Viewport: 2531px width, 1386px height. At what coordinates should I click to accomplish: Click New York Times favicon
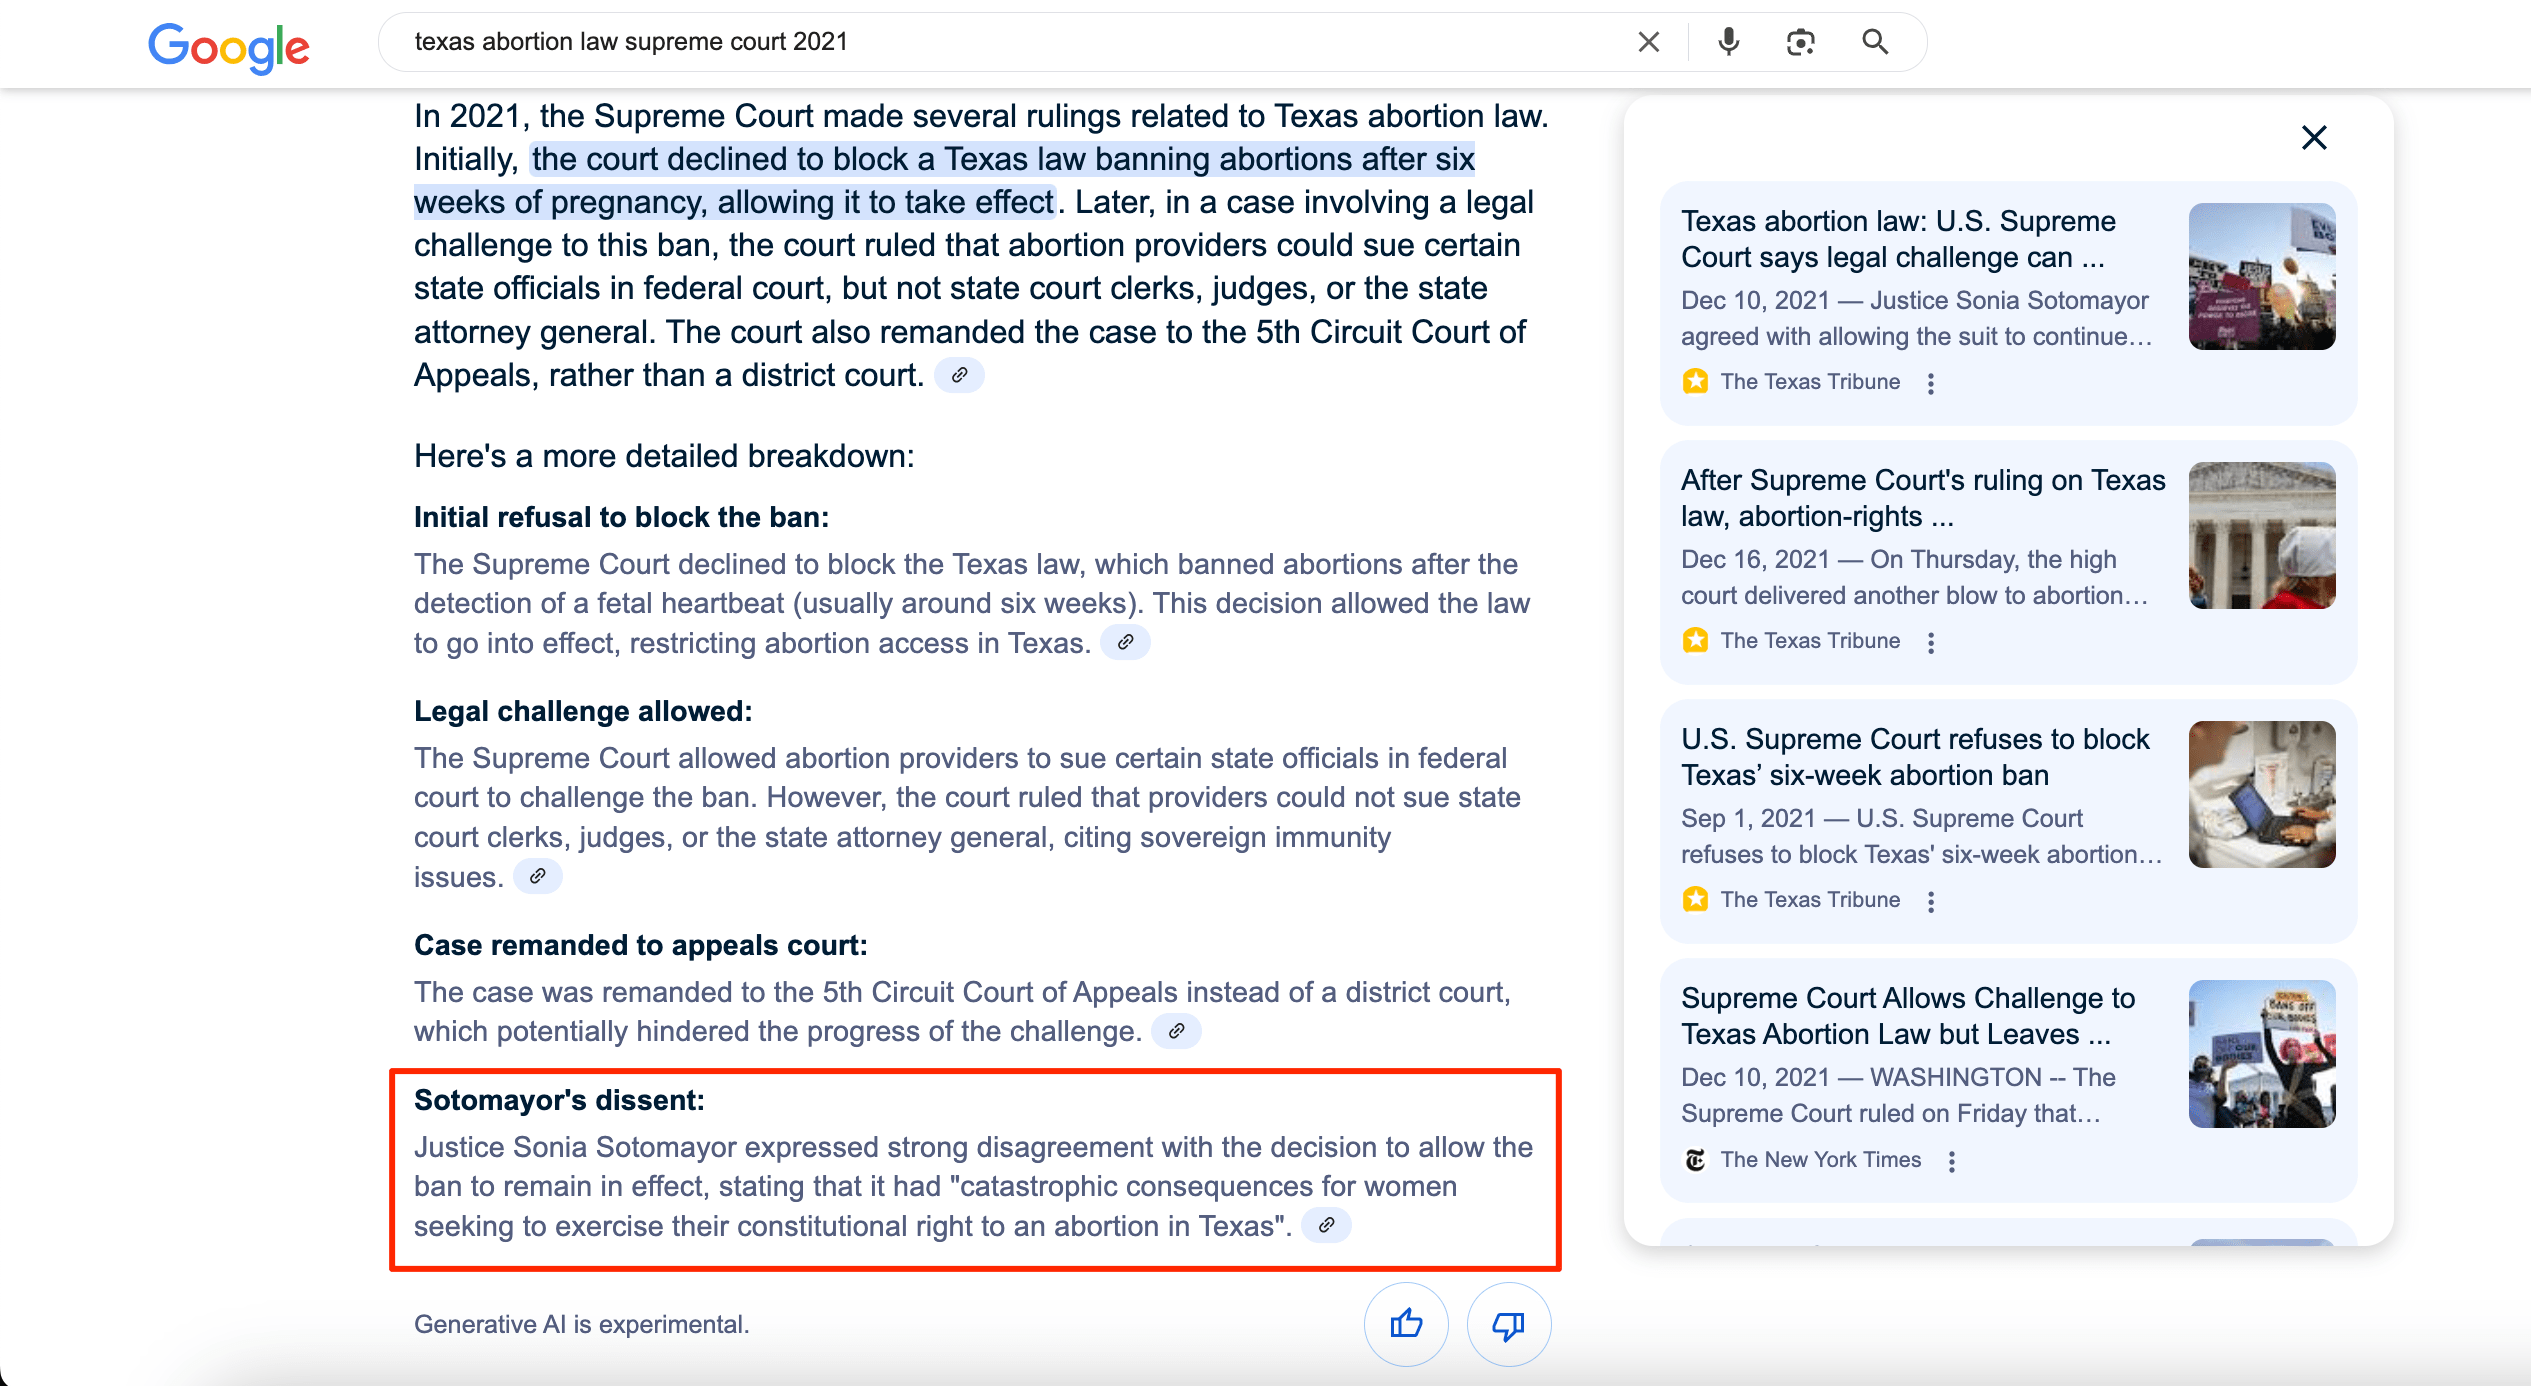point(1695,1159)
